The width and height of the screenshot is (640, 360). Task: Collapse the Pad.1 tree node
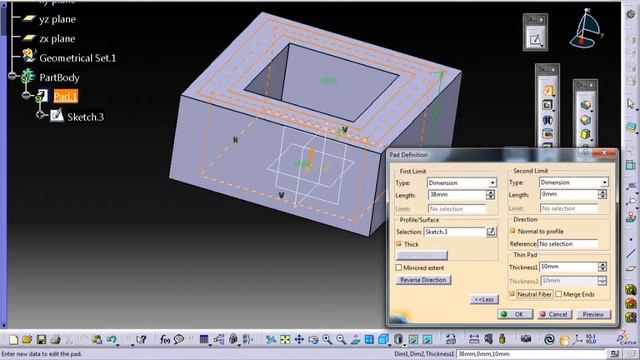pos(26,96)
